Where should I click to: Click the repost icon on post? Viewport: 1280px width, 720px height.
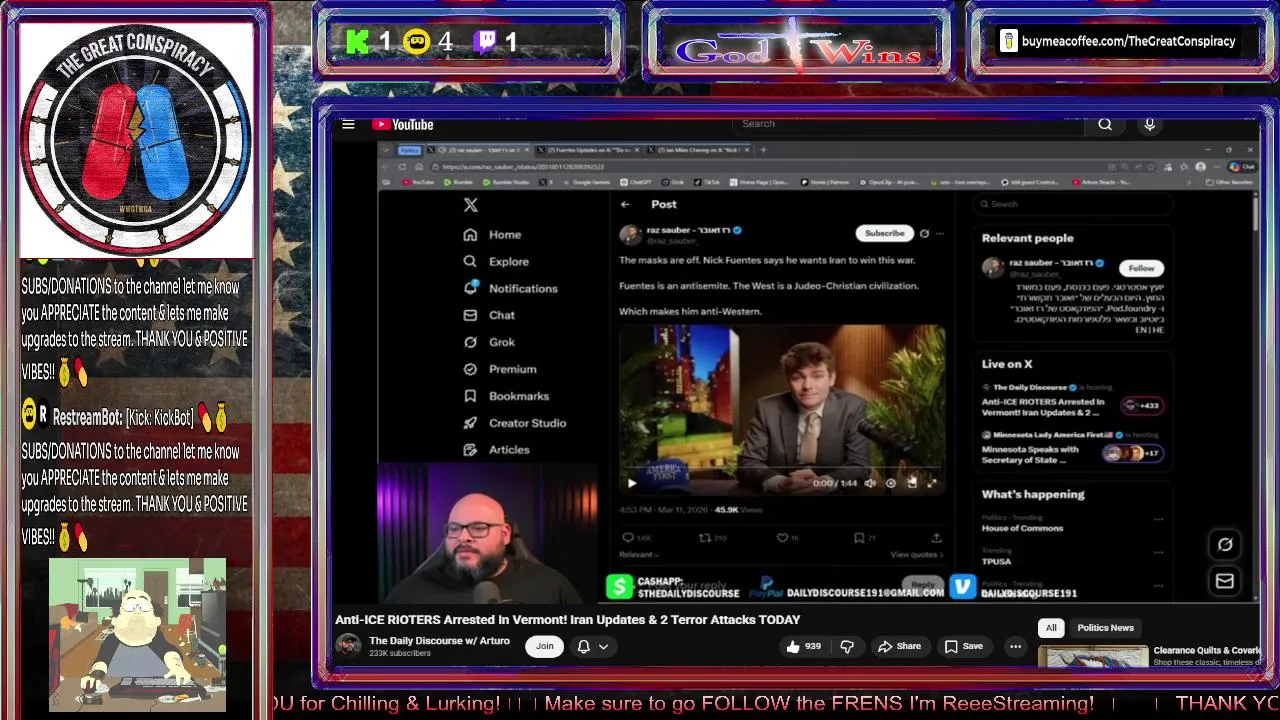(705, 538)
